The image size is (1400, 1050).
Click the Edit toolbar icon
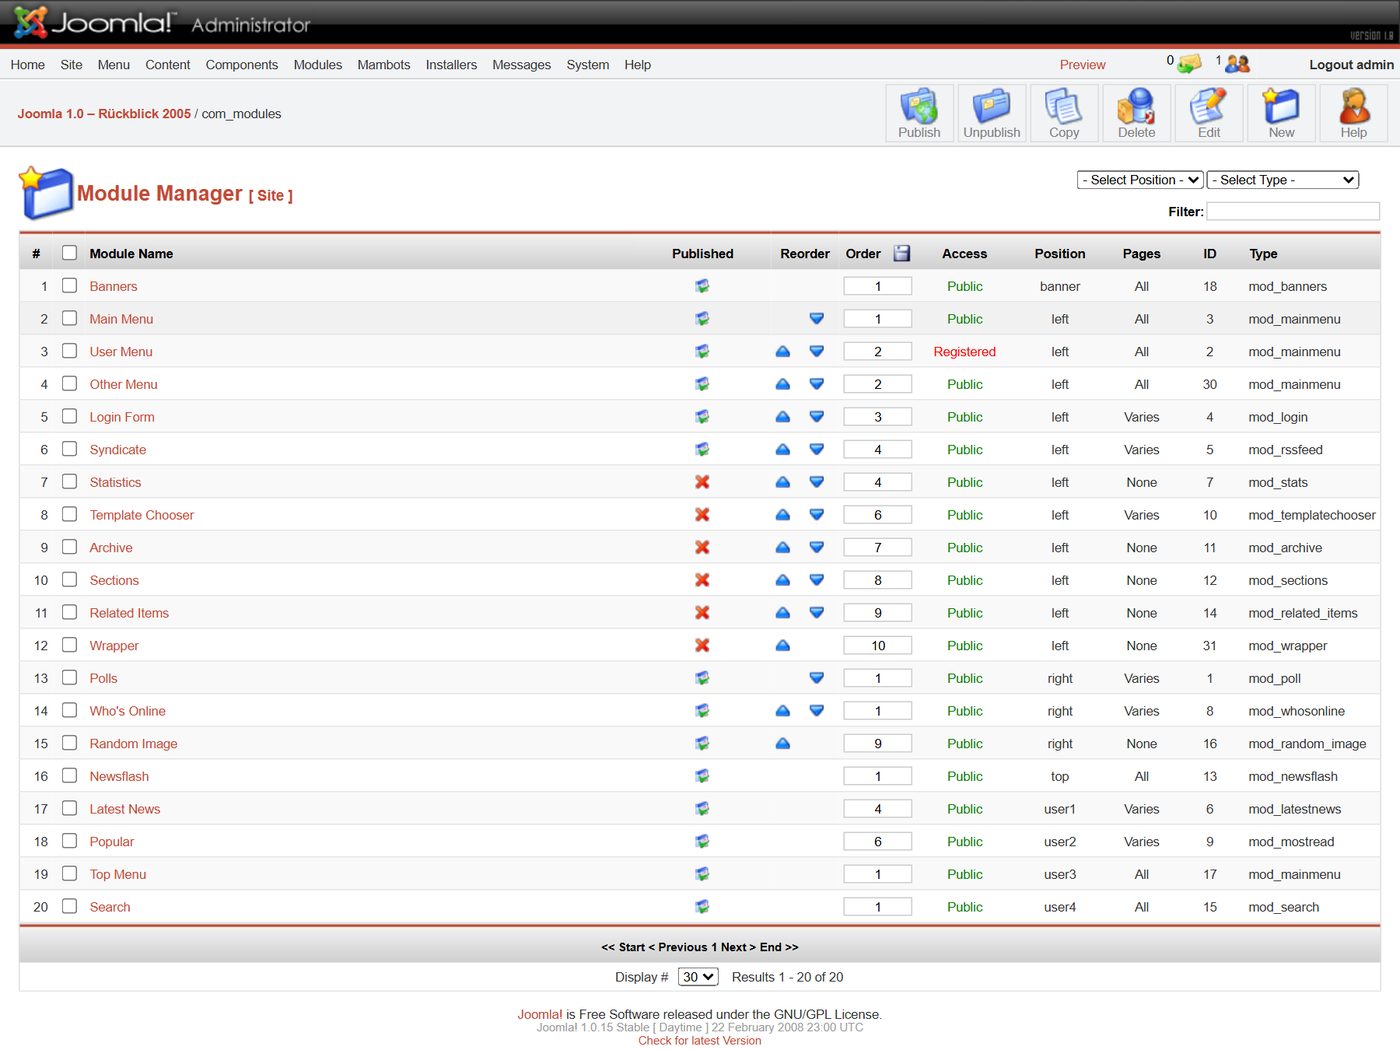(x=1209, y=113)
